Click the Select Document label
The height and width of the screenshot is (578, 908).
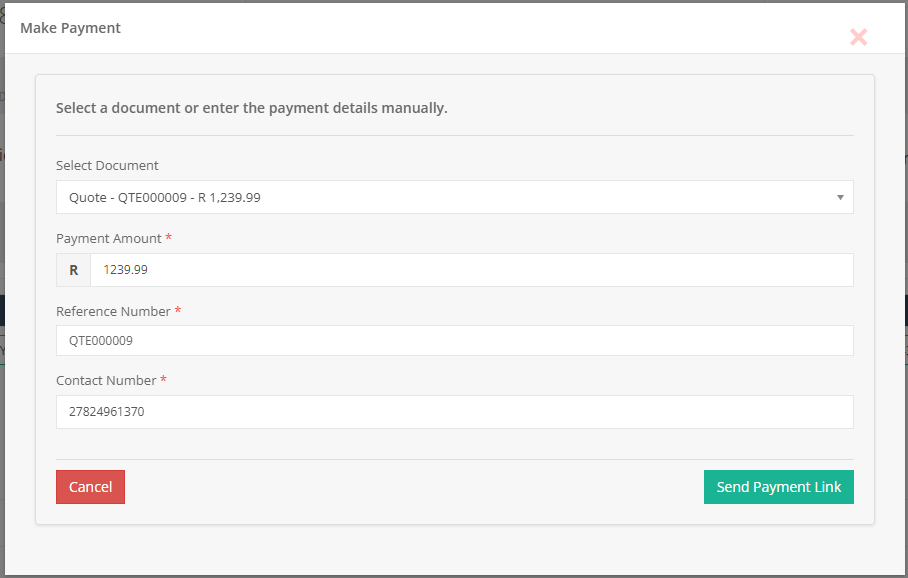click(x=107, y=166)
